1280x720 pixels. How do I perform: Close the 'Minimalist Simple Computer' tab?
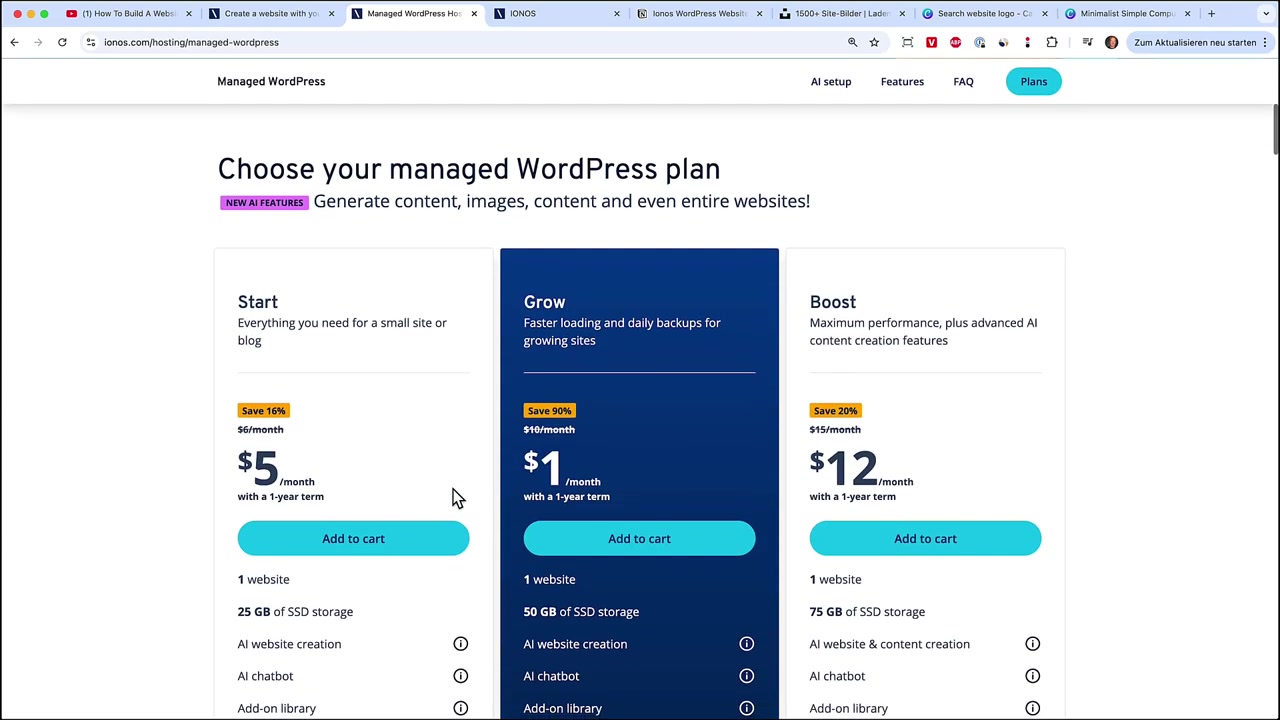(x=1188, y=13)
